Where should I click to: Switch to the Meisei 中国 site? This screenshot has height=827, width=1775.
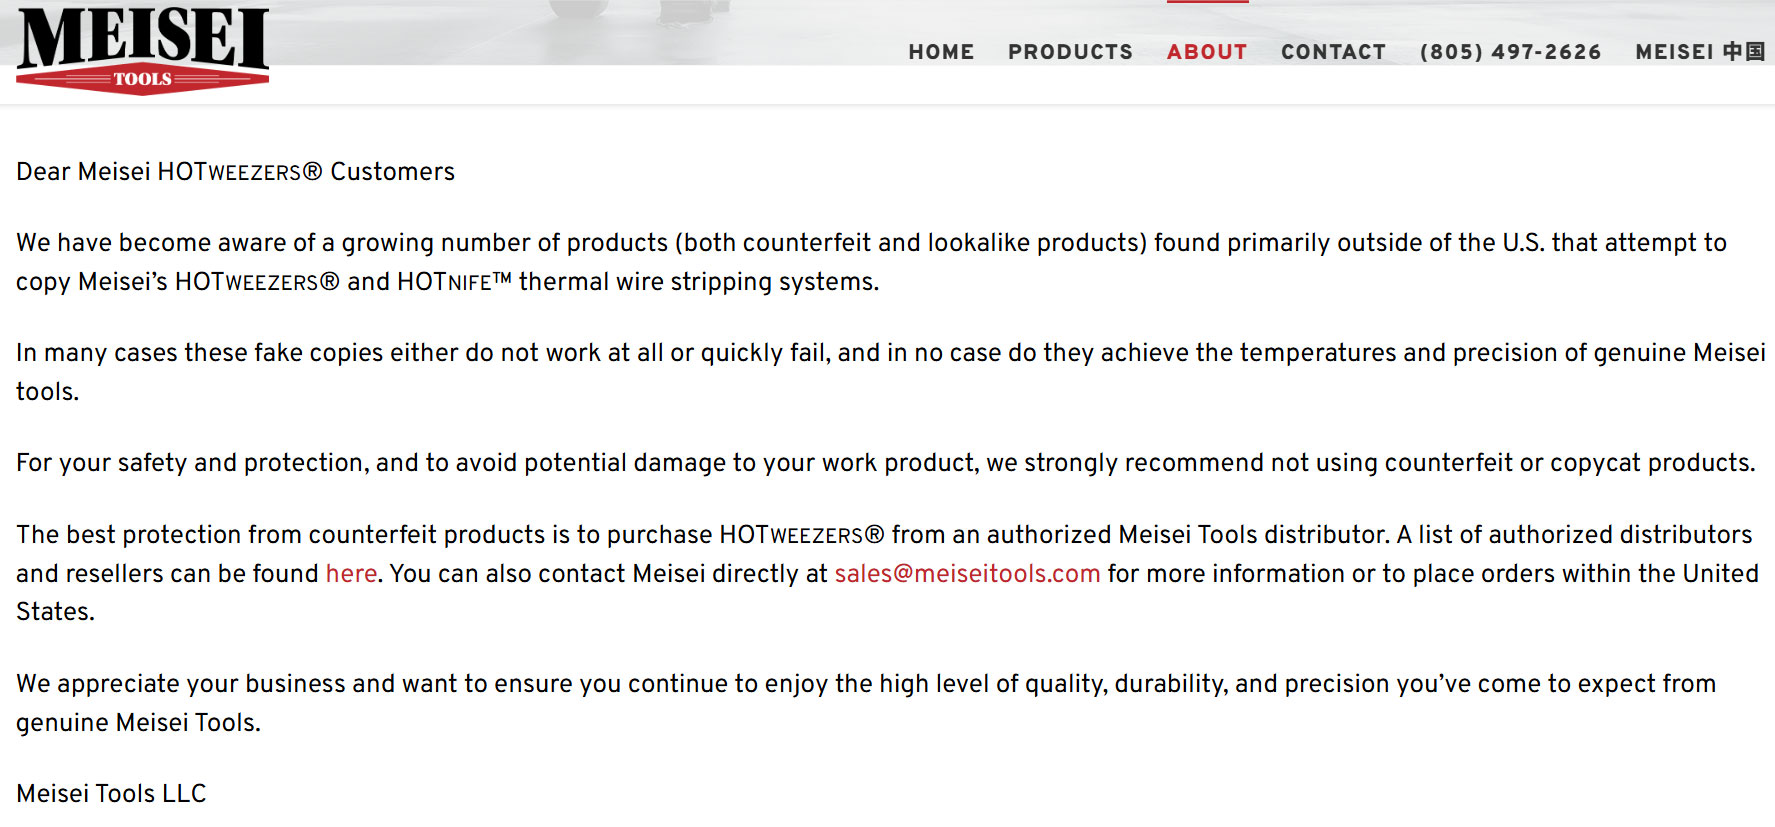[x=1699, y=52]
